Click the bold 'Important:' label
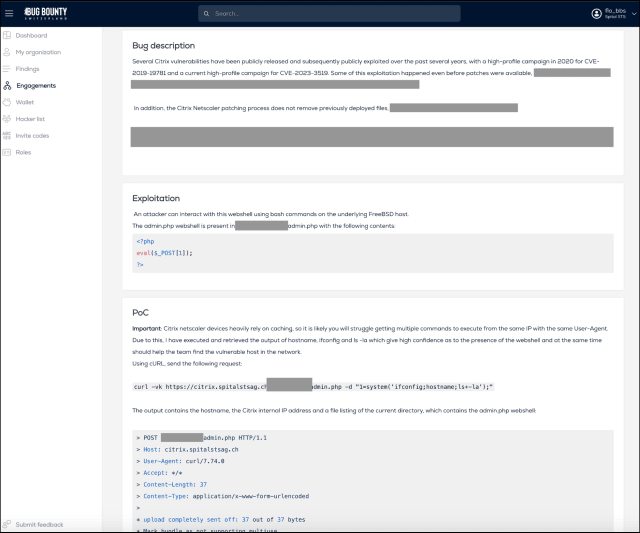Image resolution: width=640 pixels, height=533 pixels. click(147, 329)
